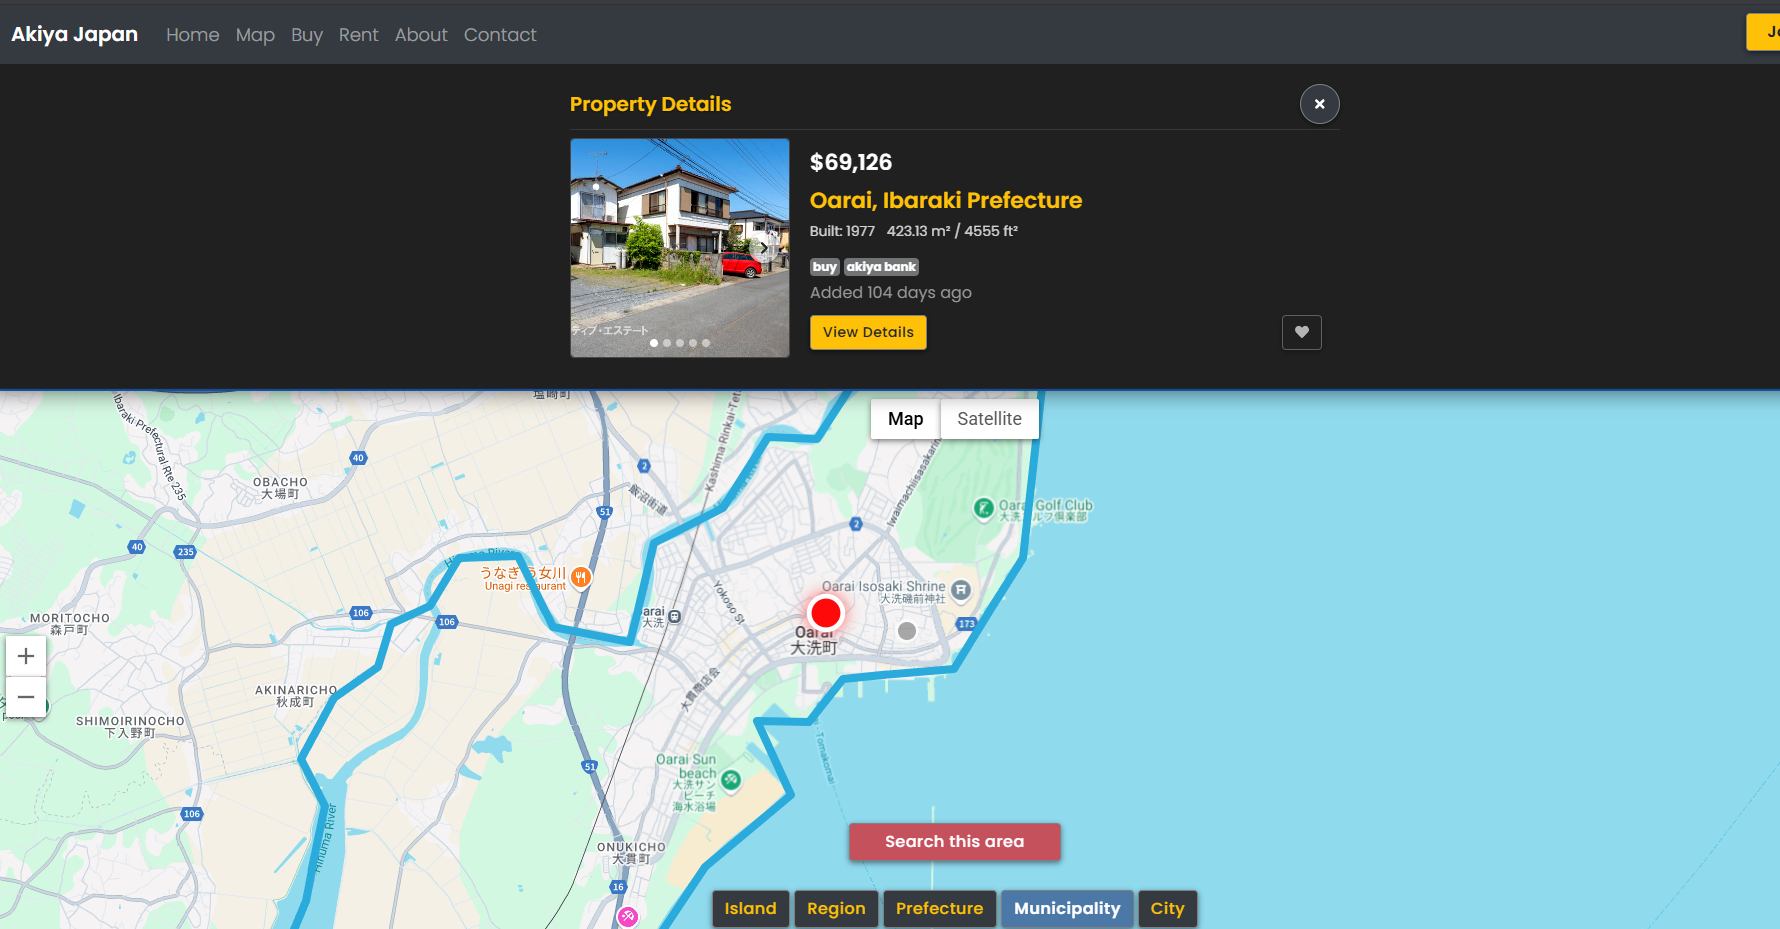Select the Municipality boundary level
This screenshot has height=929, width=1780.
point(1067,908)
